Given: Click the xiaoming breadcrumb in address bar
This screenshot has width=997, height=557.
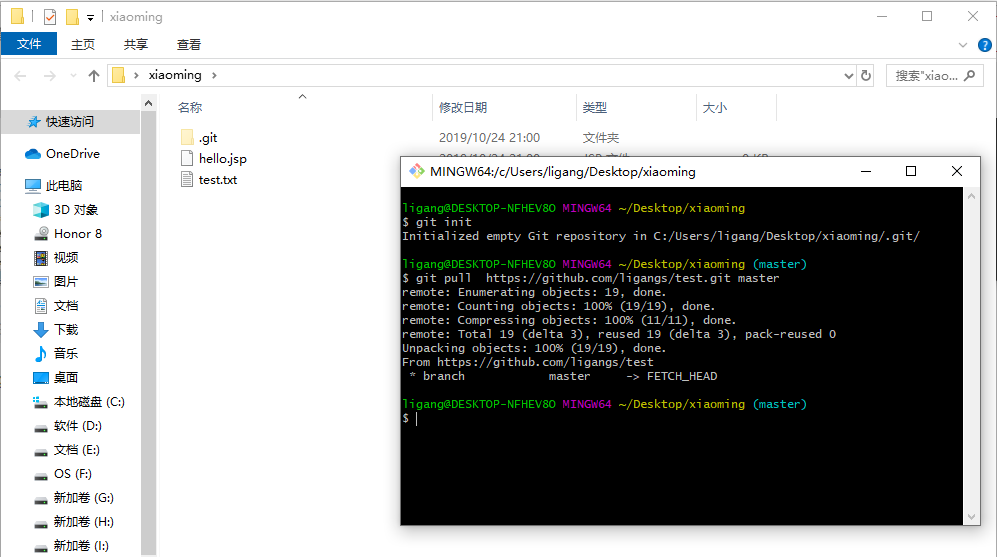Looking at the screenshot, I should 175,75.
